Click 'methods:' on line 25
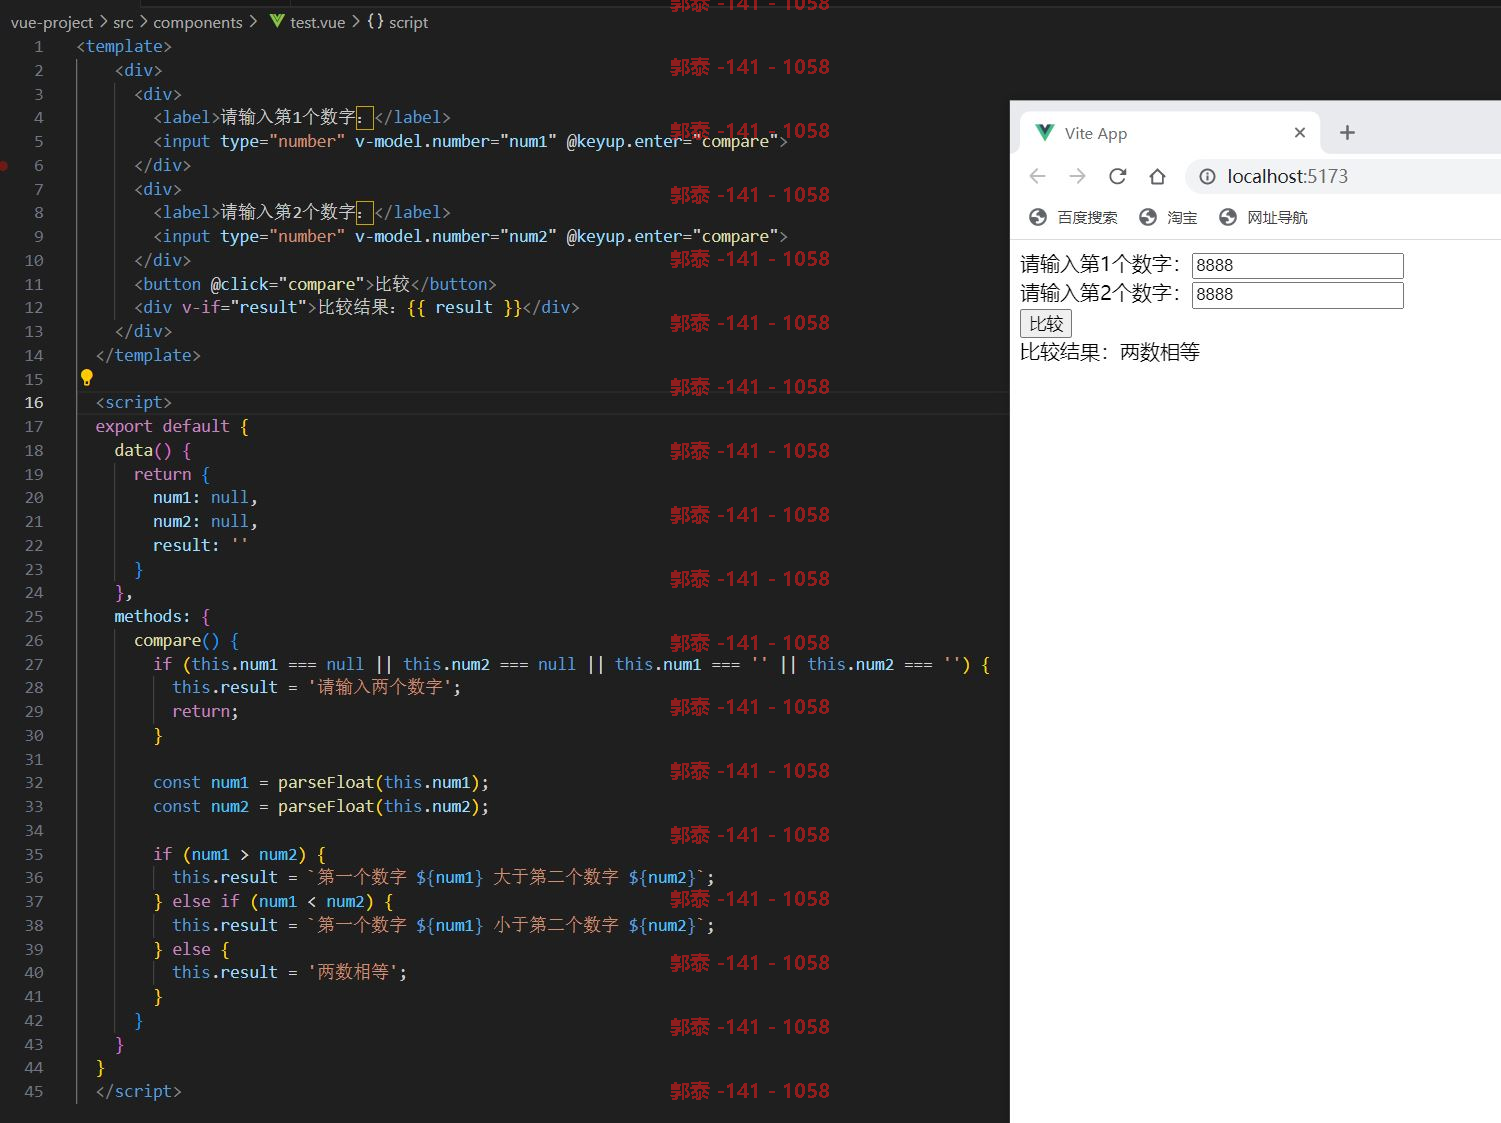The height and width of the screenshot is (1123, 1501). (152, 616)
